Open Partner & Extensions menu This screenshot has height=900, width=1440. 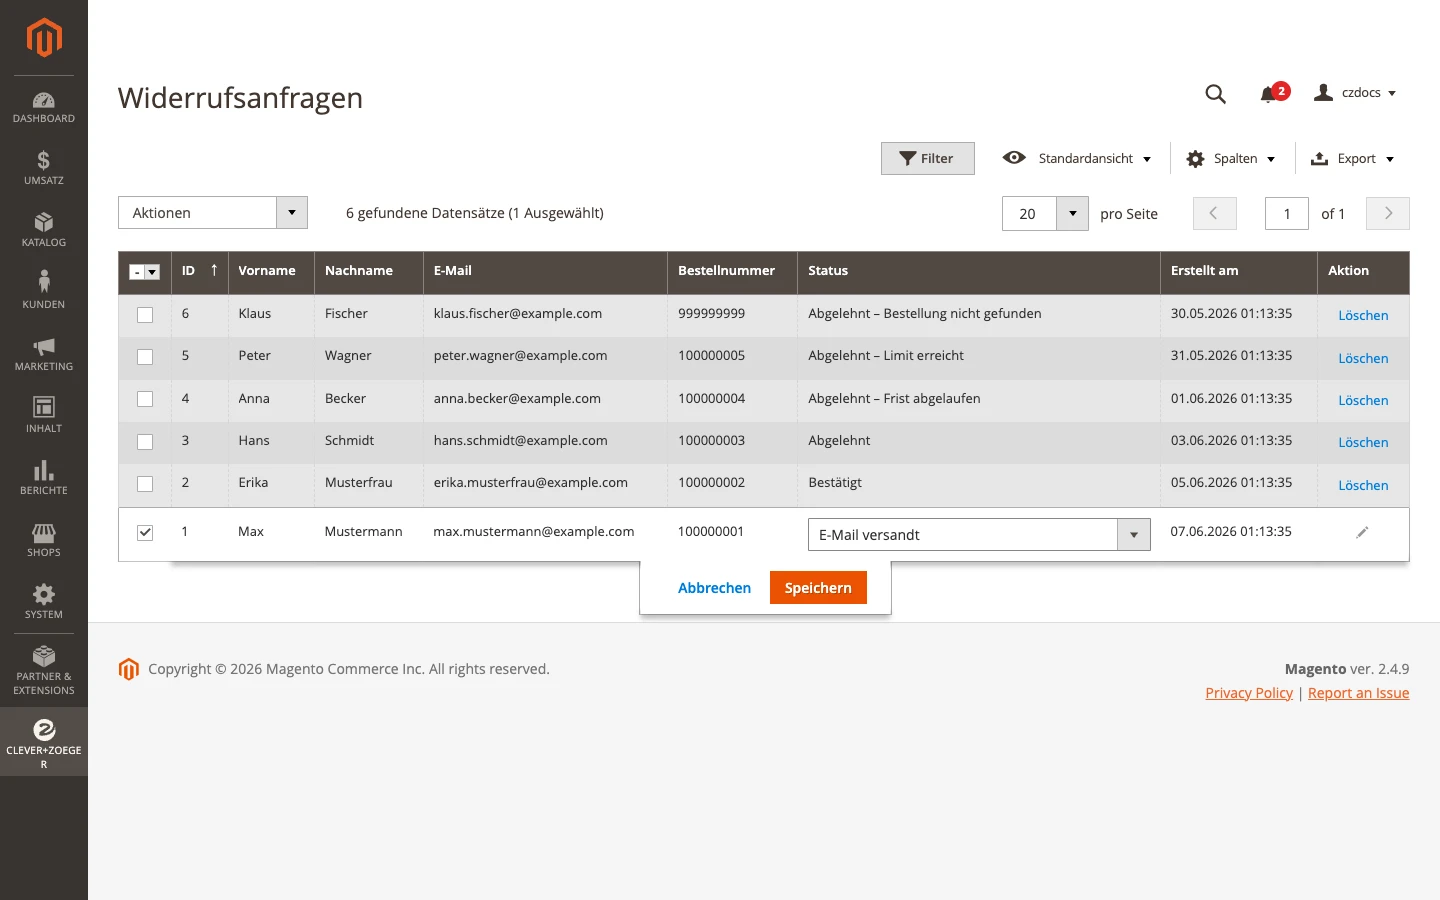click(x=44, y=671)
